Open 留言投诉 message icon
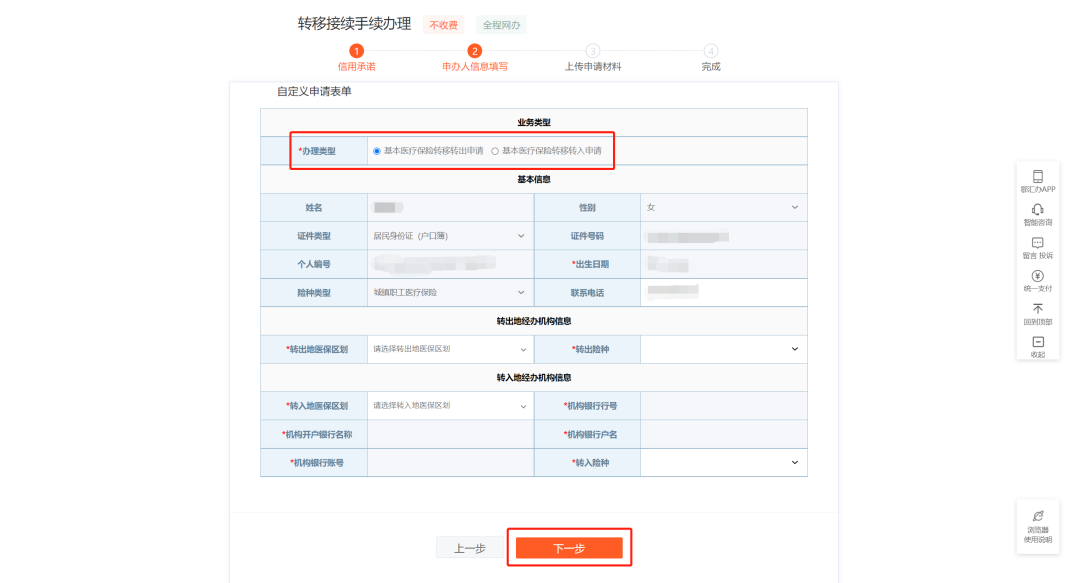 coord(1037,243)
